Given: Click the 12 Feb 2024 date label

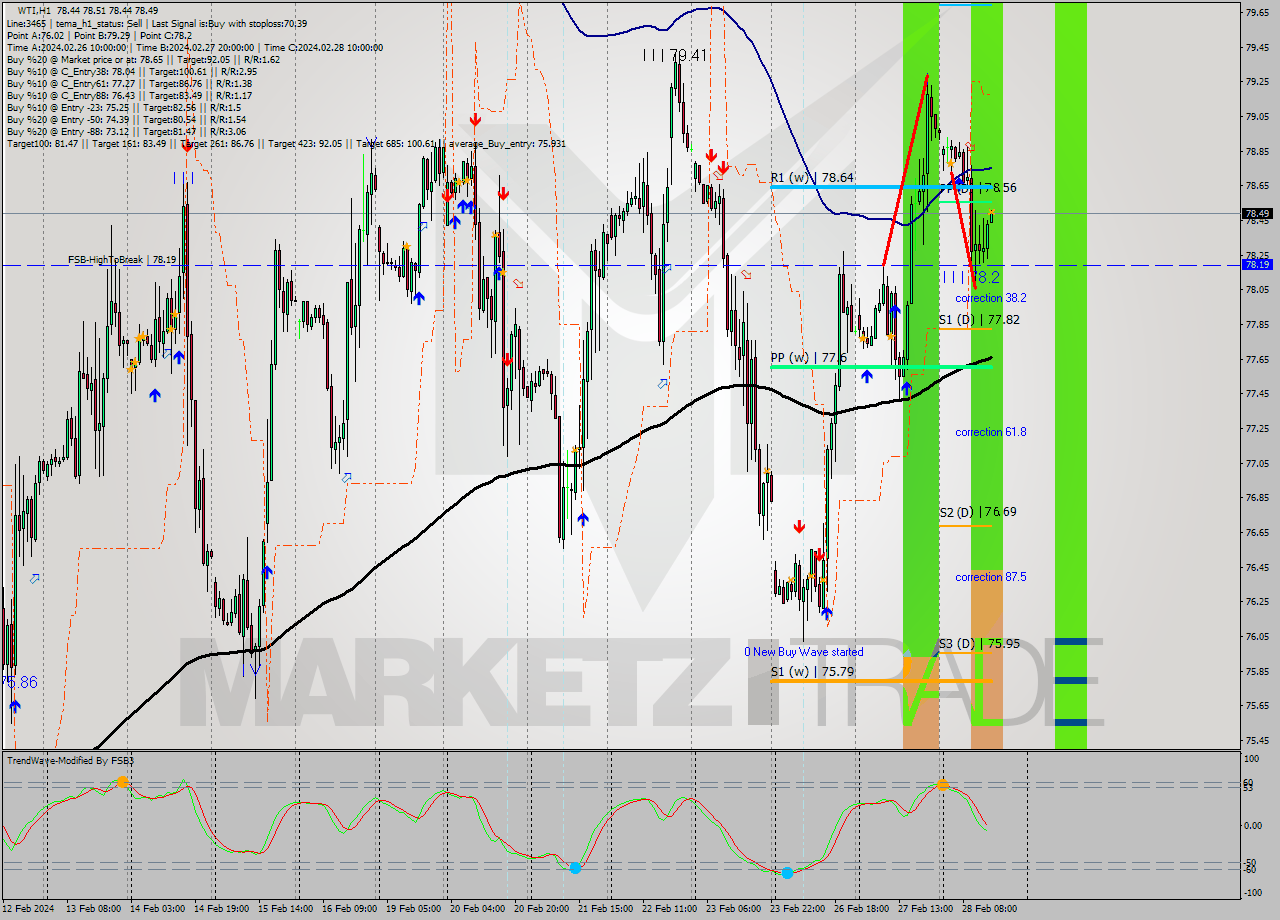Looking at the screenshot, I should pos(29,909).
